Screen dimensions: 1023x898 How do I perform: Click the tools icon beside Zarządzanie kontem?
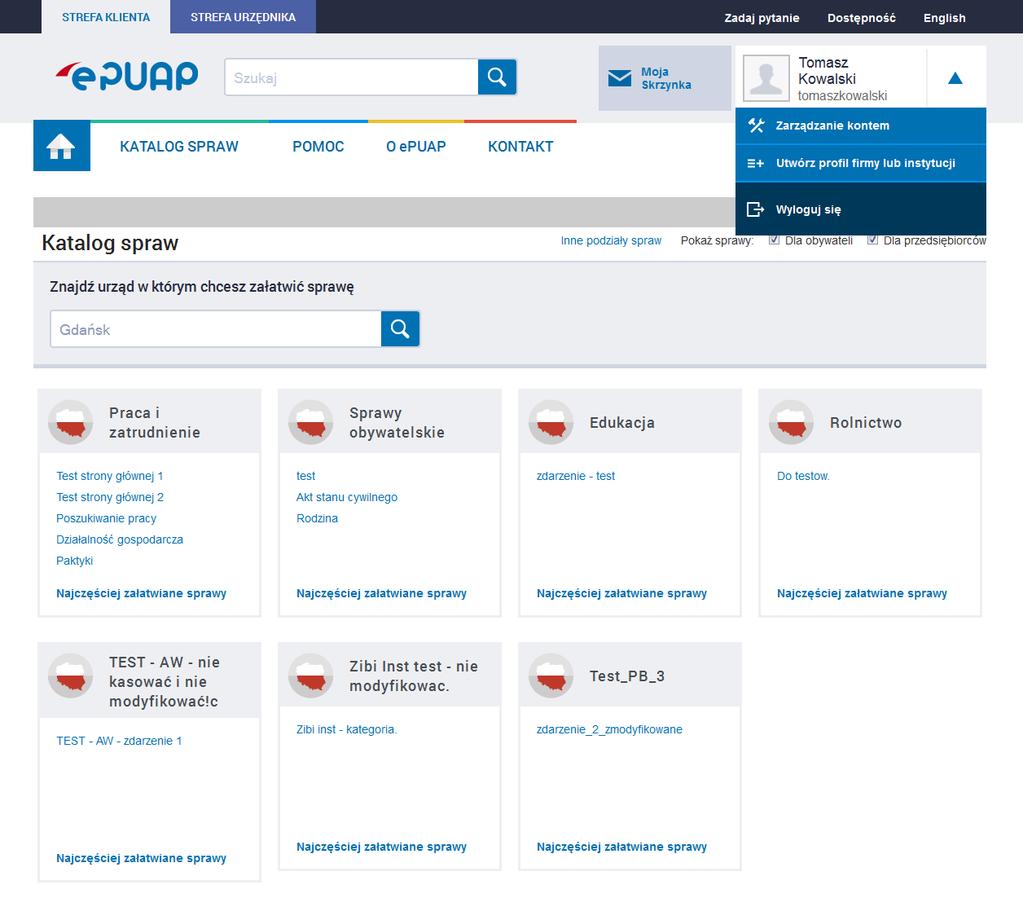pos(756,125)
